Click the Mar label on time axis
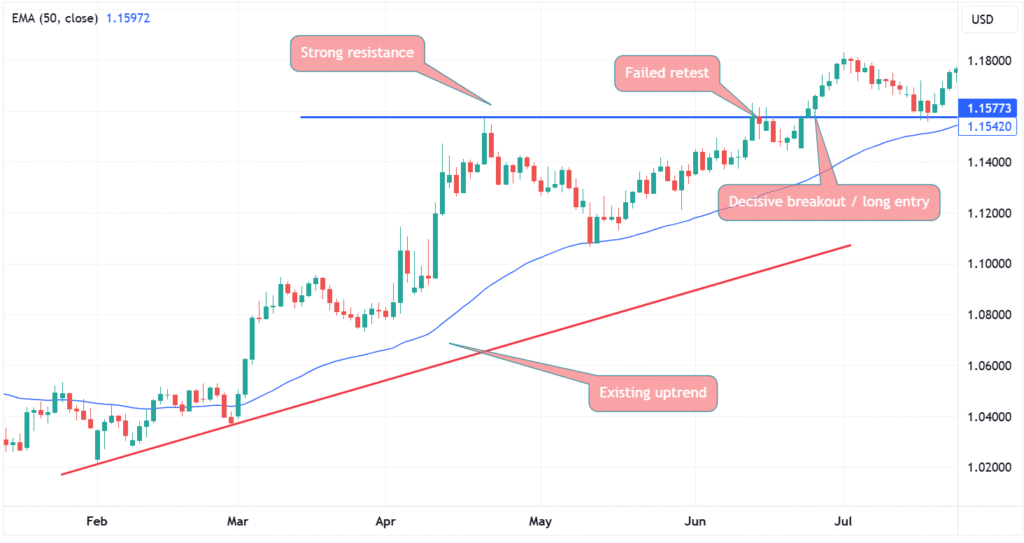Viewport: 1024px width, 543px height. click(x=239, y=521)
